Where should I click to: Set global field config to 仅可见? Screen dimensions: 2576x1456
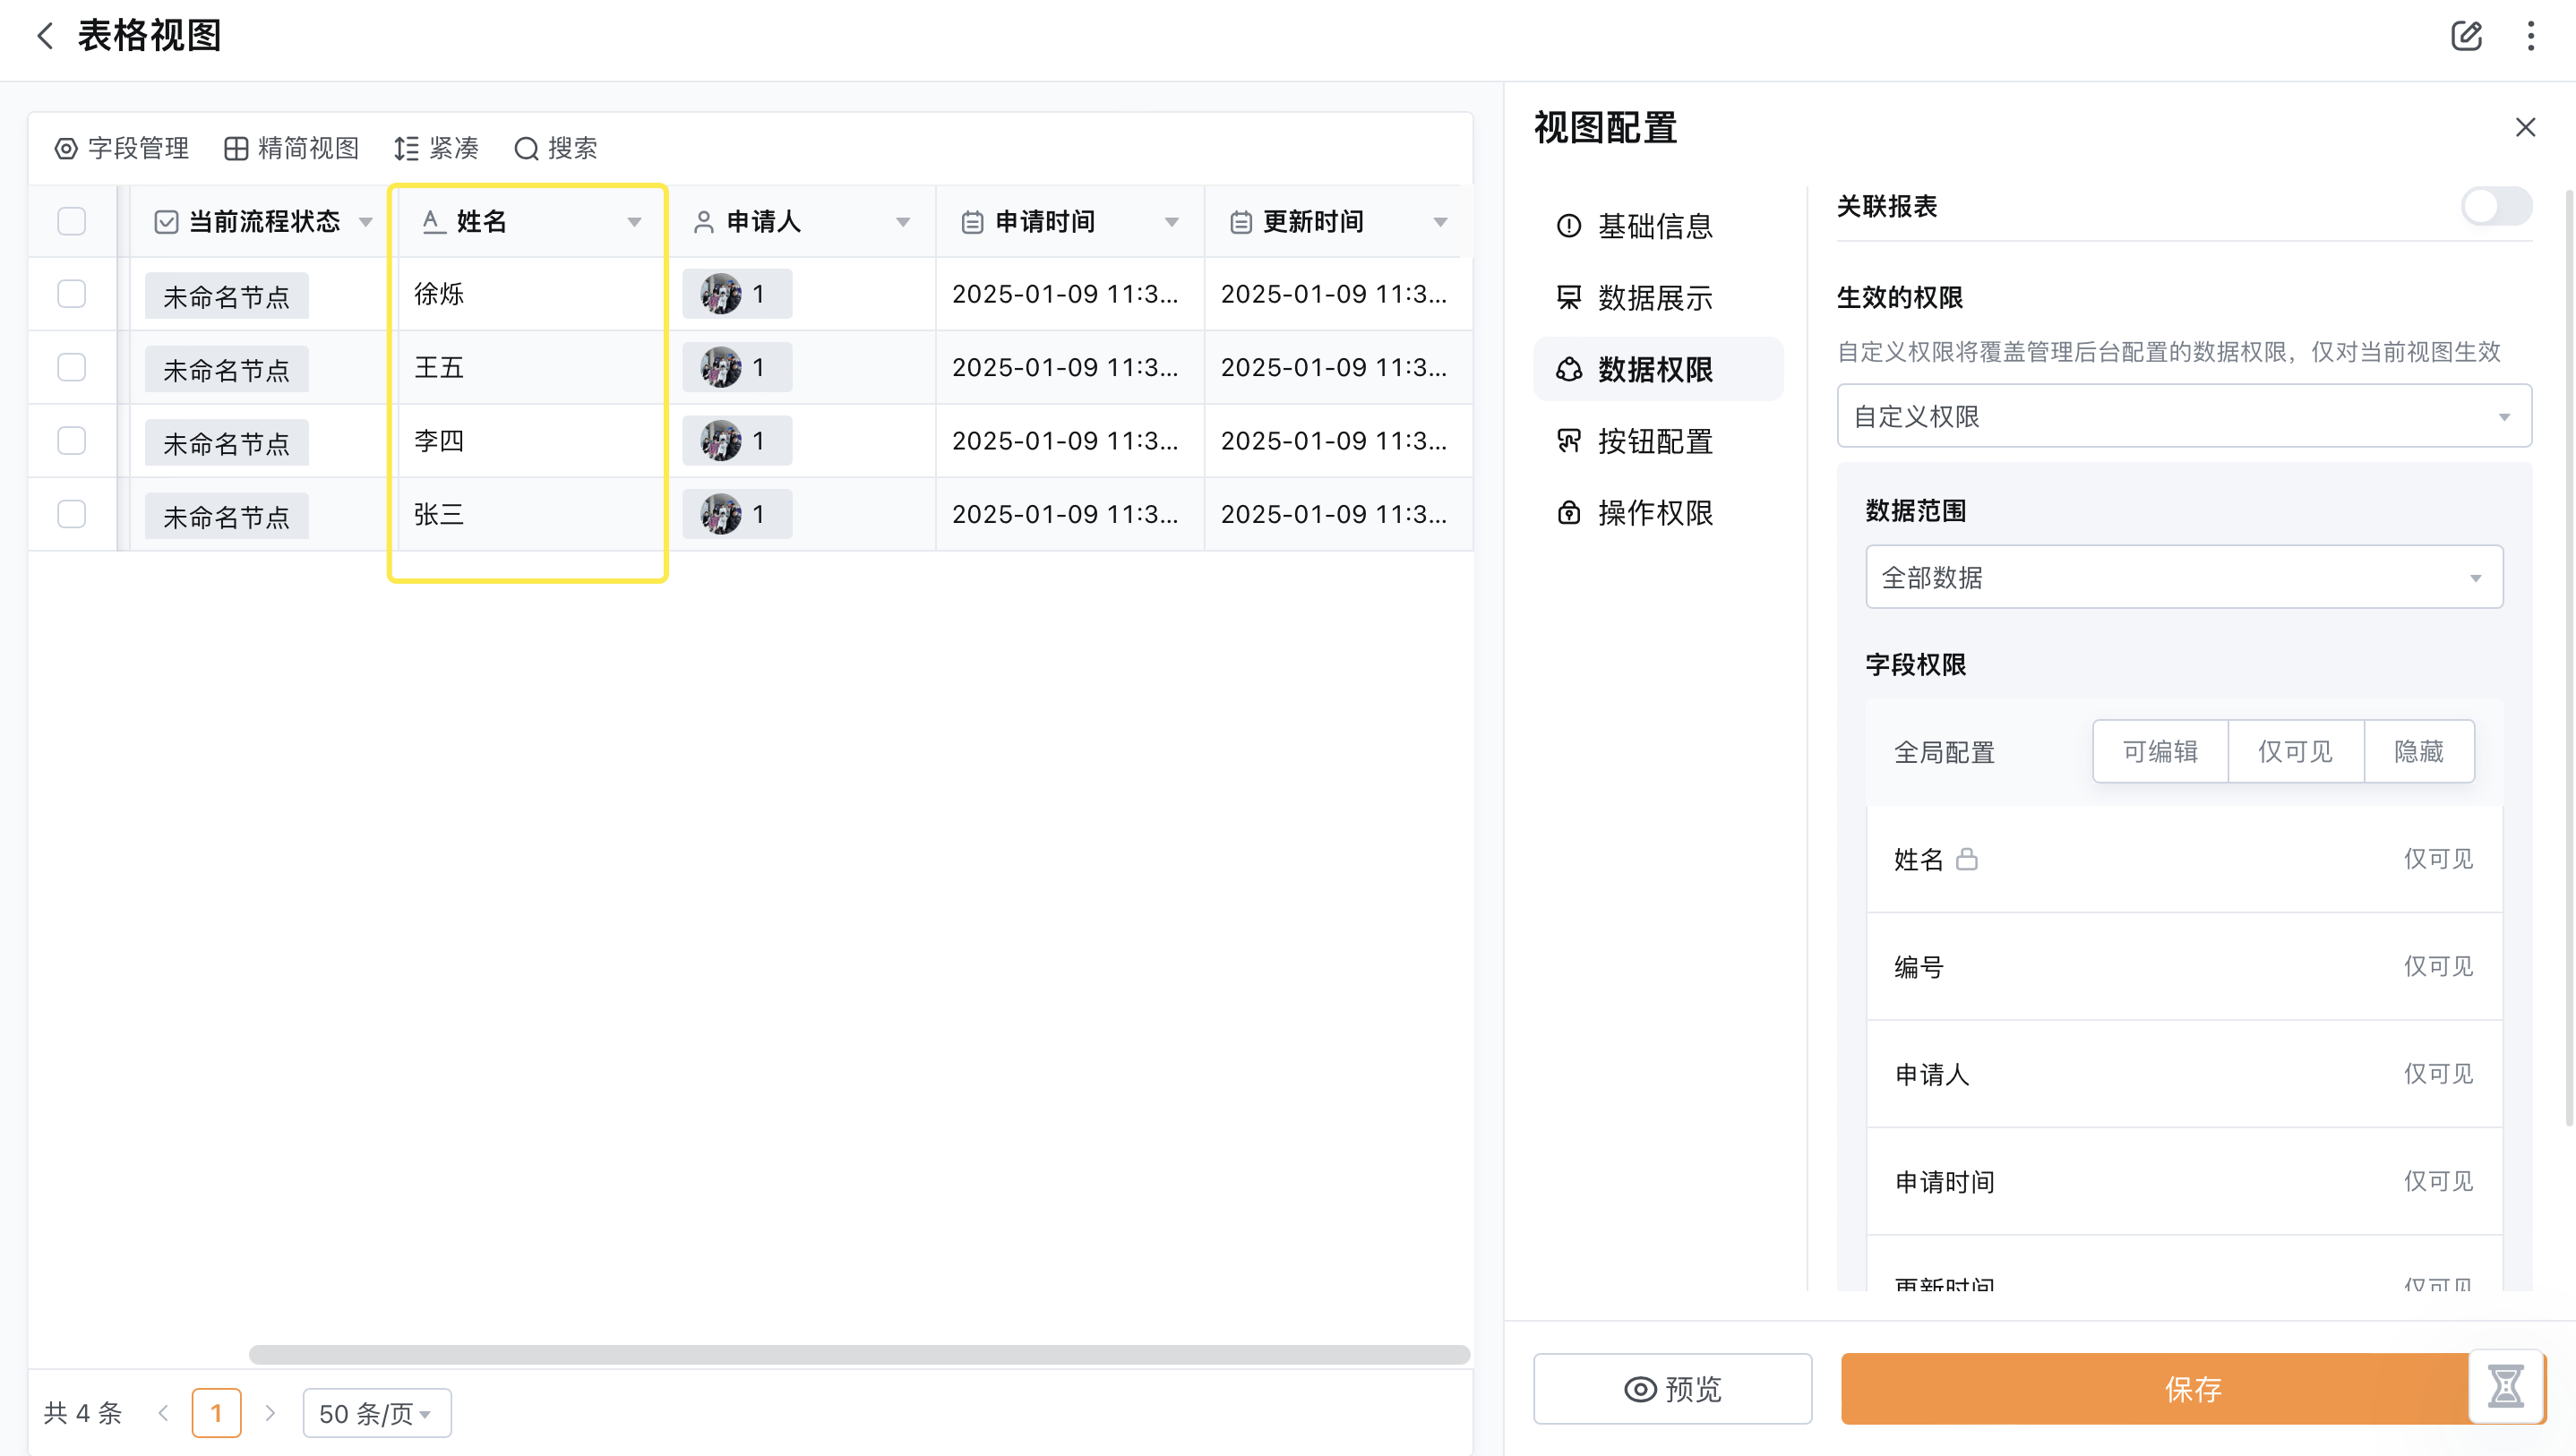(x=2295, y=751)
